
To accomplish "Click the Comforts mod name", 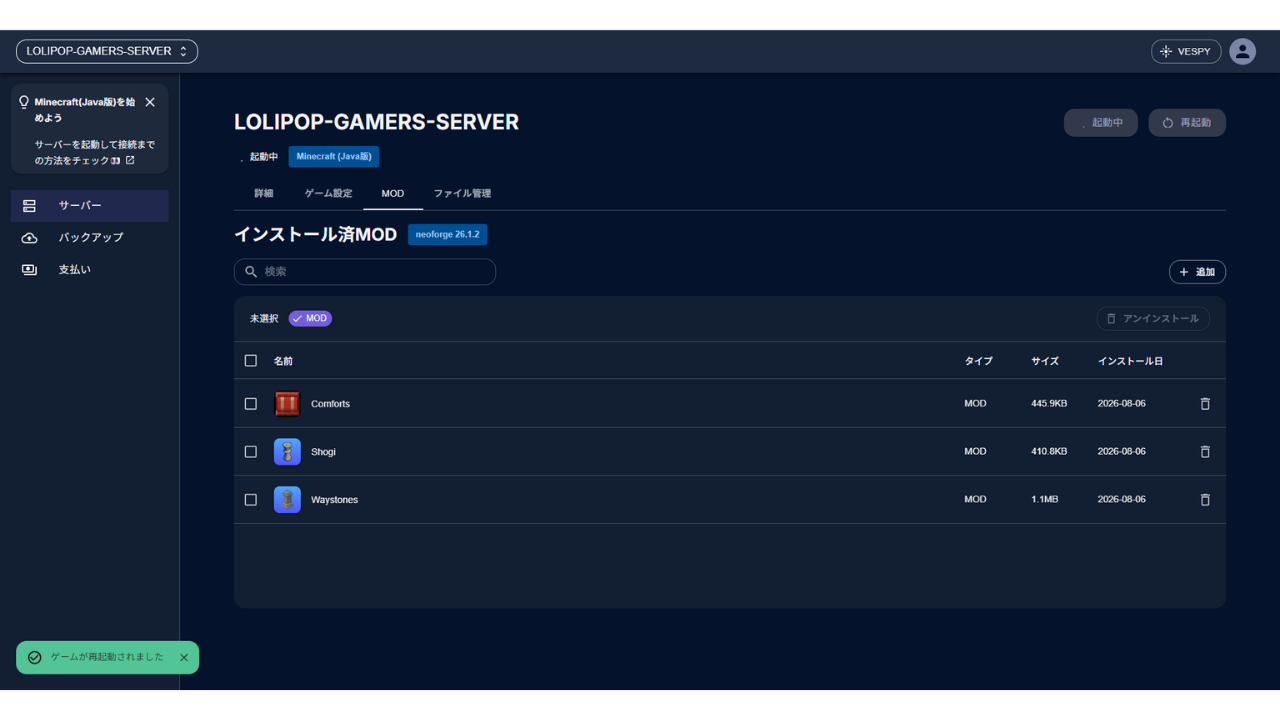I will pos(330,404).
